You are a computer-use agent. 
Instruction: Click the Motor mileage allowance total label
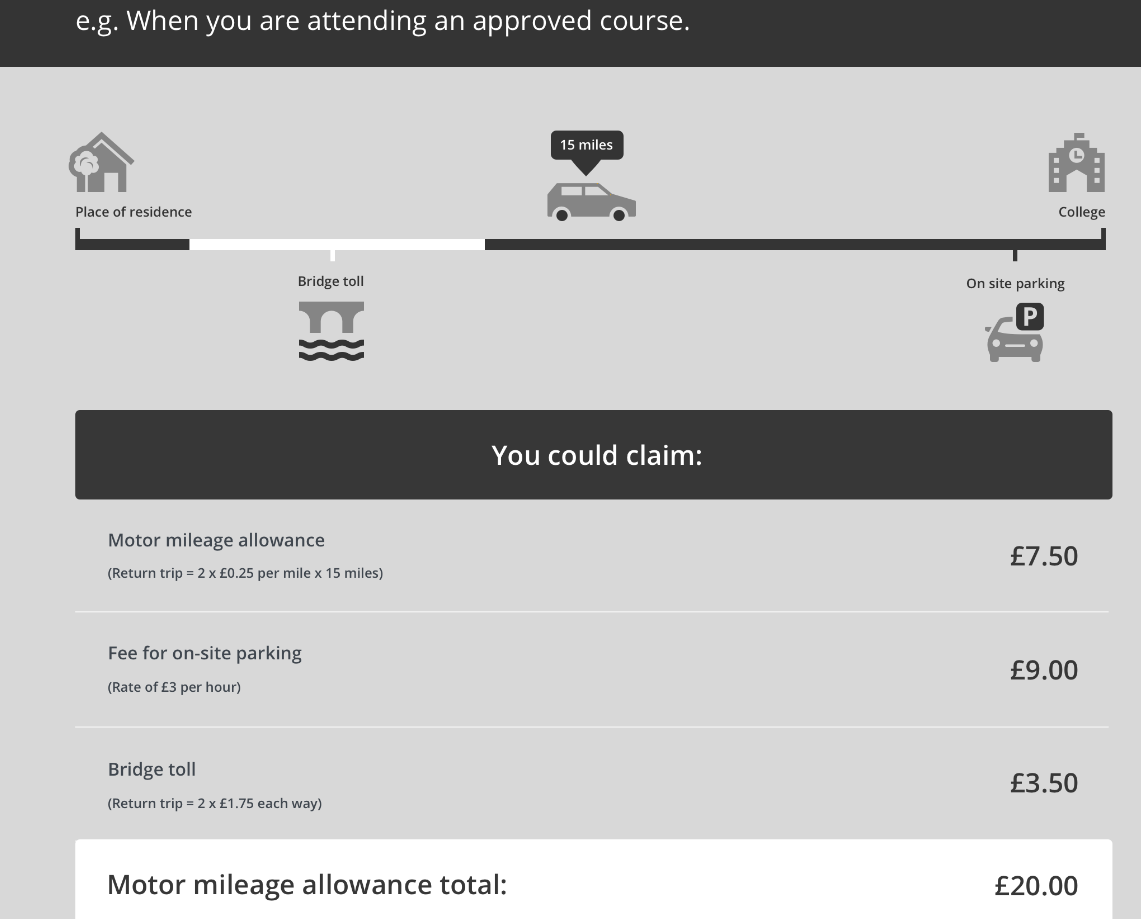click(x=307, y=885)
